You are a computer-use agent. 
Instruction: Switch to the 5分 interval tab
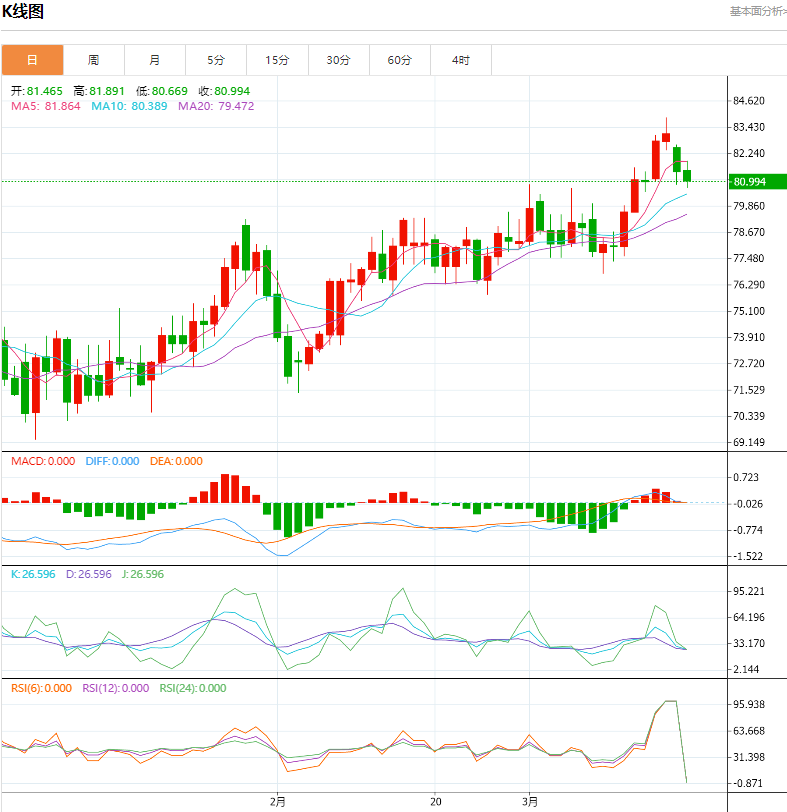pyautogui.click(x=216, y=60)
